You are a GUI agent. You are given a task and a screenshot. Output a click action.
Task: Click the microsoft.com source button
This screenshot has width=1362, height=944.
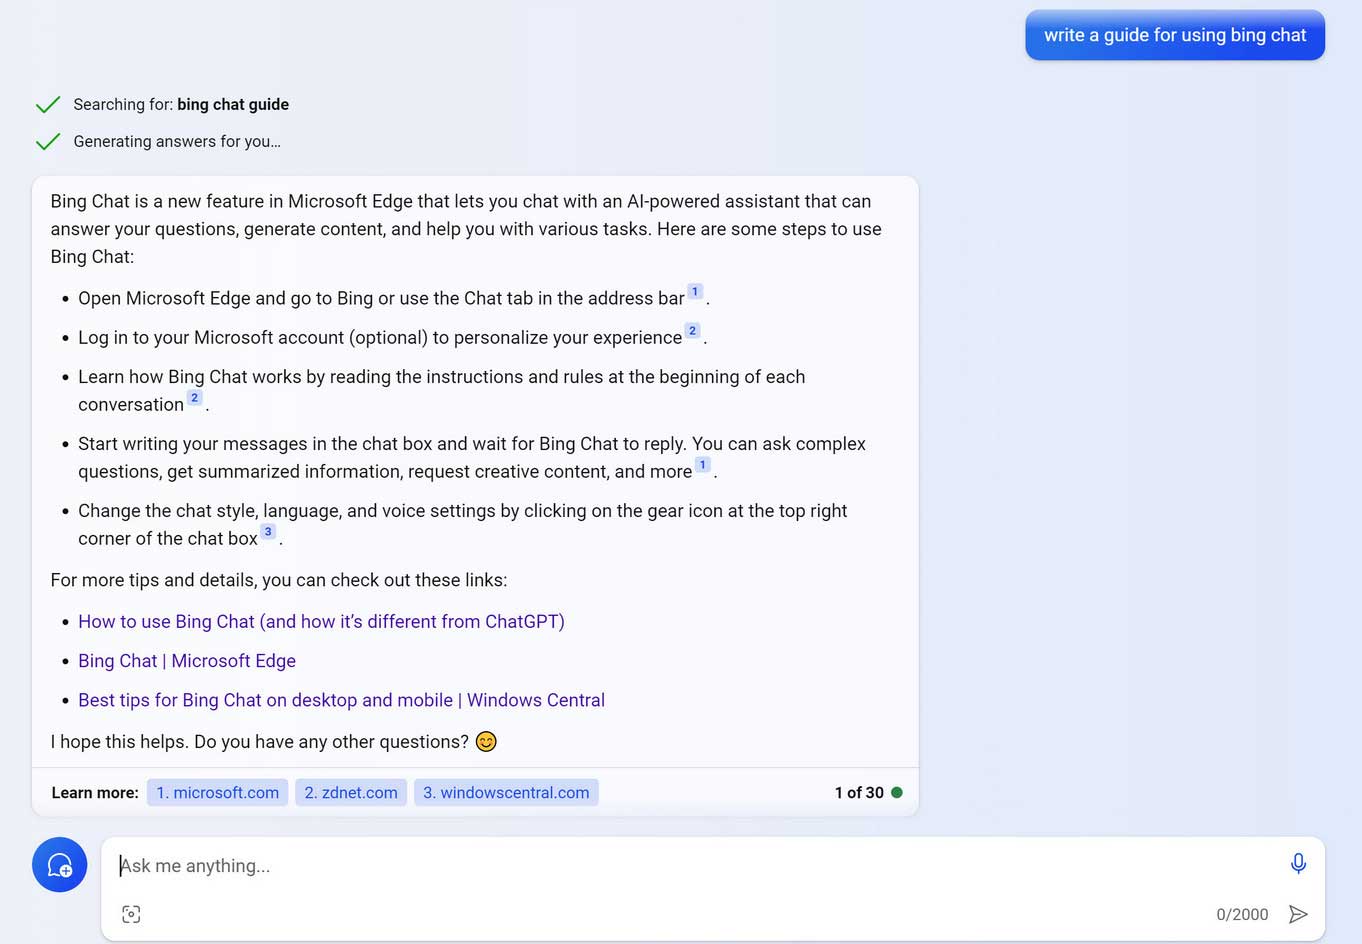(217, 792)
